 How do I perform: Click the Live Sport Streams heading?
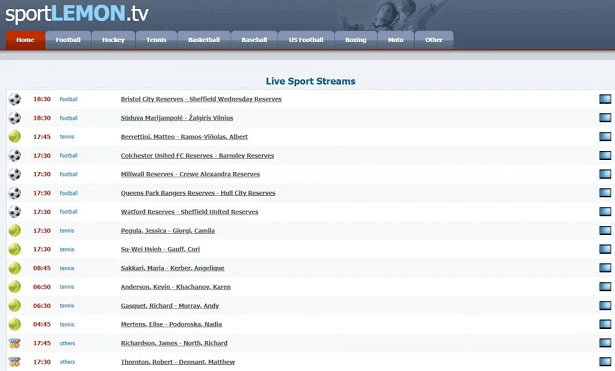(x=311, y=81)
